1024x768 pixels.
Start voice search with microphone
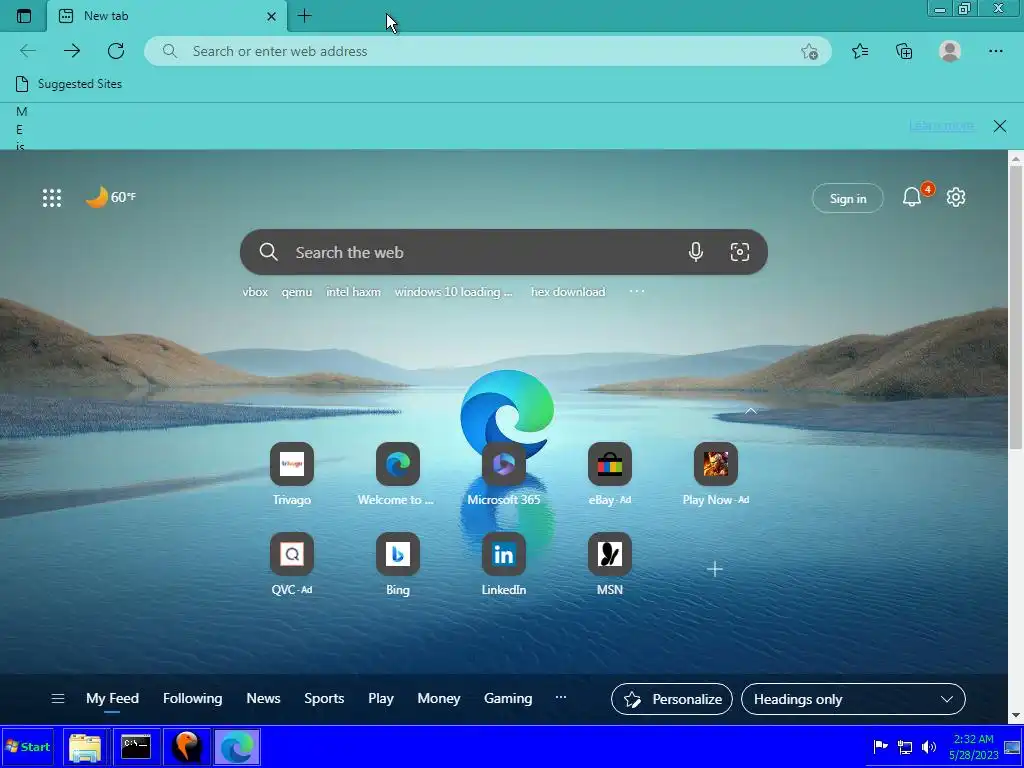(x=696, y=252)
